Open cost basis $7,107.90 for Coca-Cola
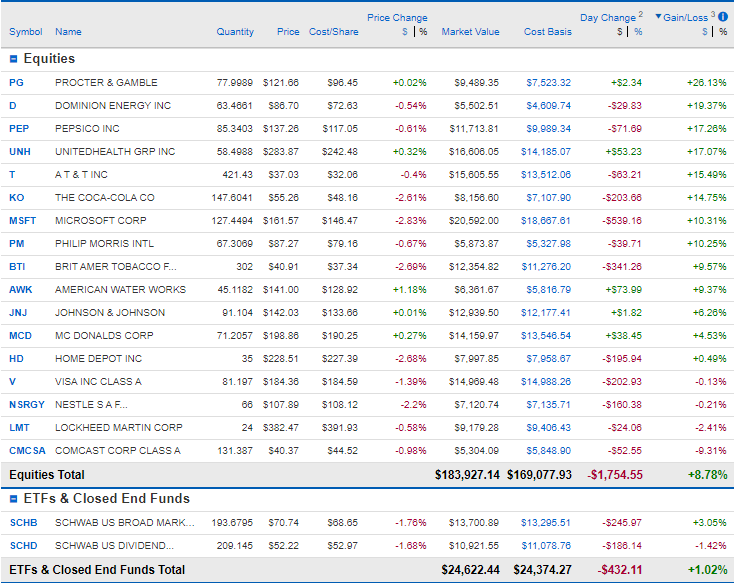The image size is (734, 583). [549, 198]
